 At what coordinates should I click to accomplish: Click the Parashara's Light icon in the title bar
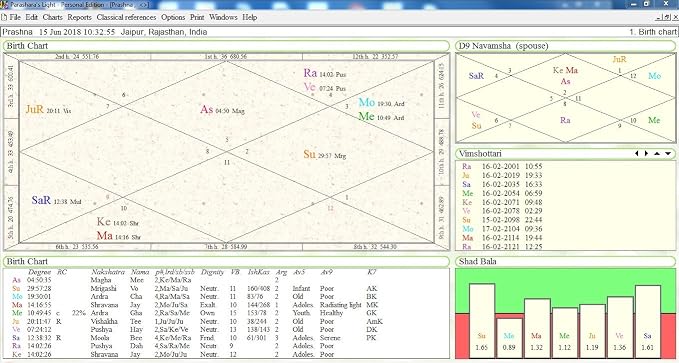click(5, 4)
